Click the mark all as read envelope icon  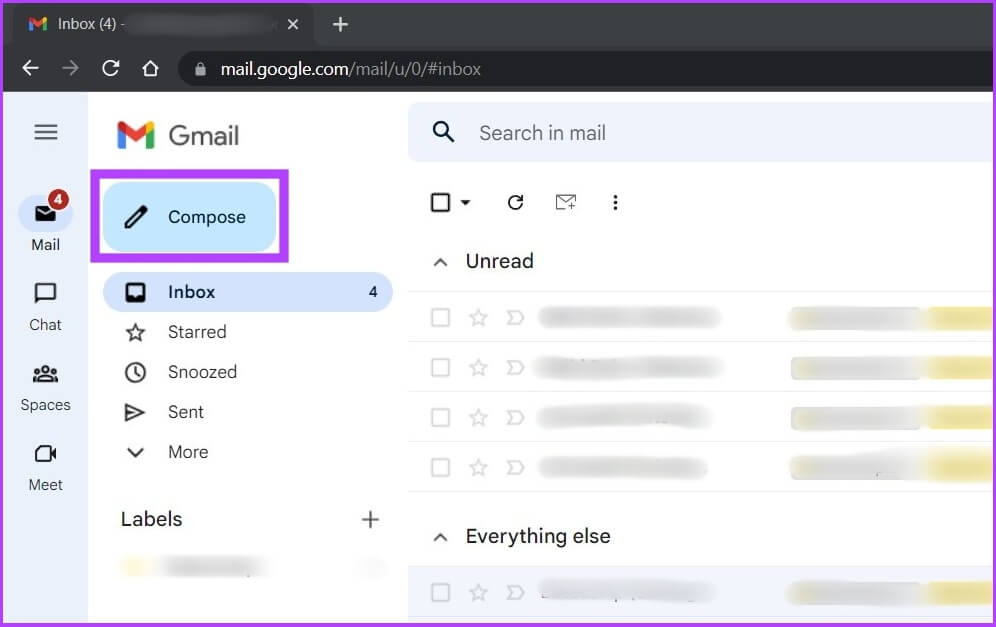(565, 203)
